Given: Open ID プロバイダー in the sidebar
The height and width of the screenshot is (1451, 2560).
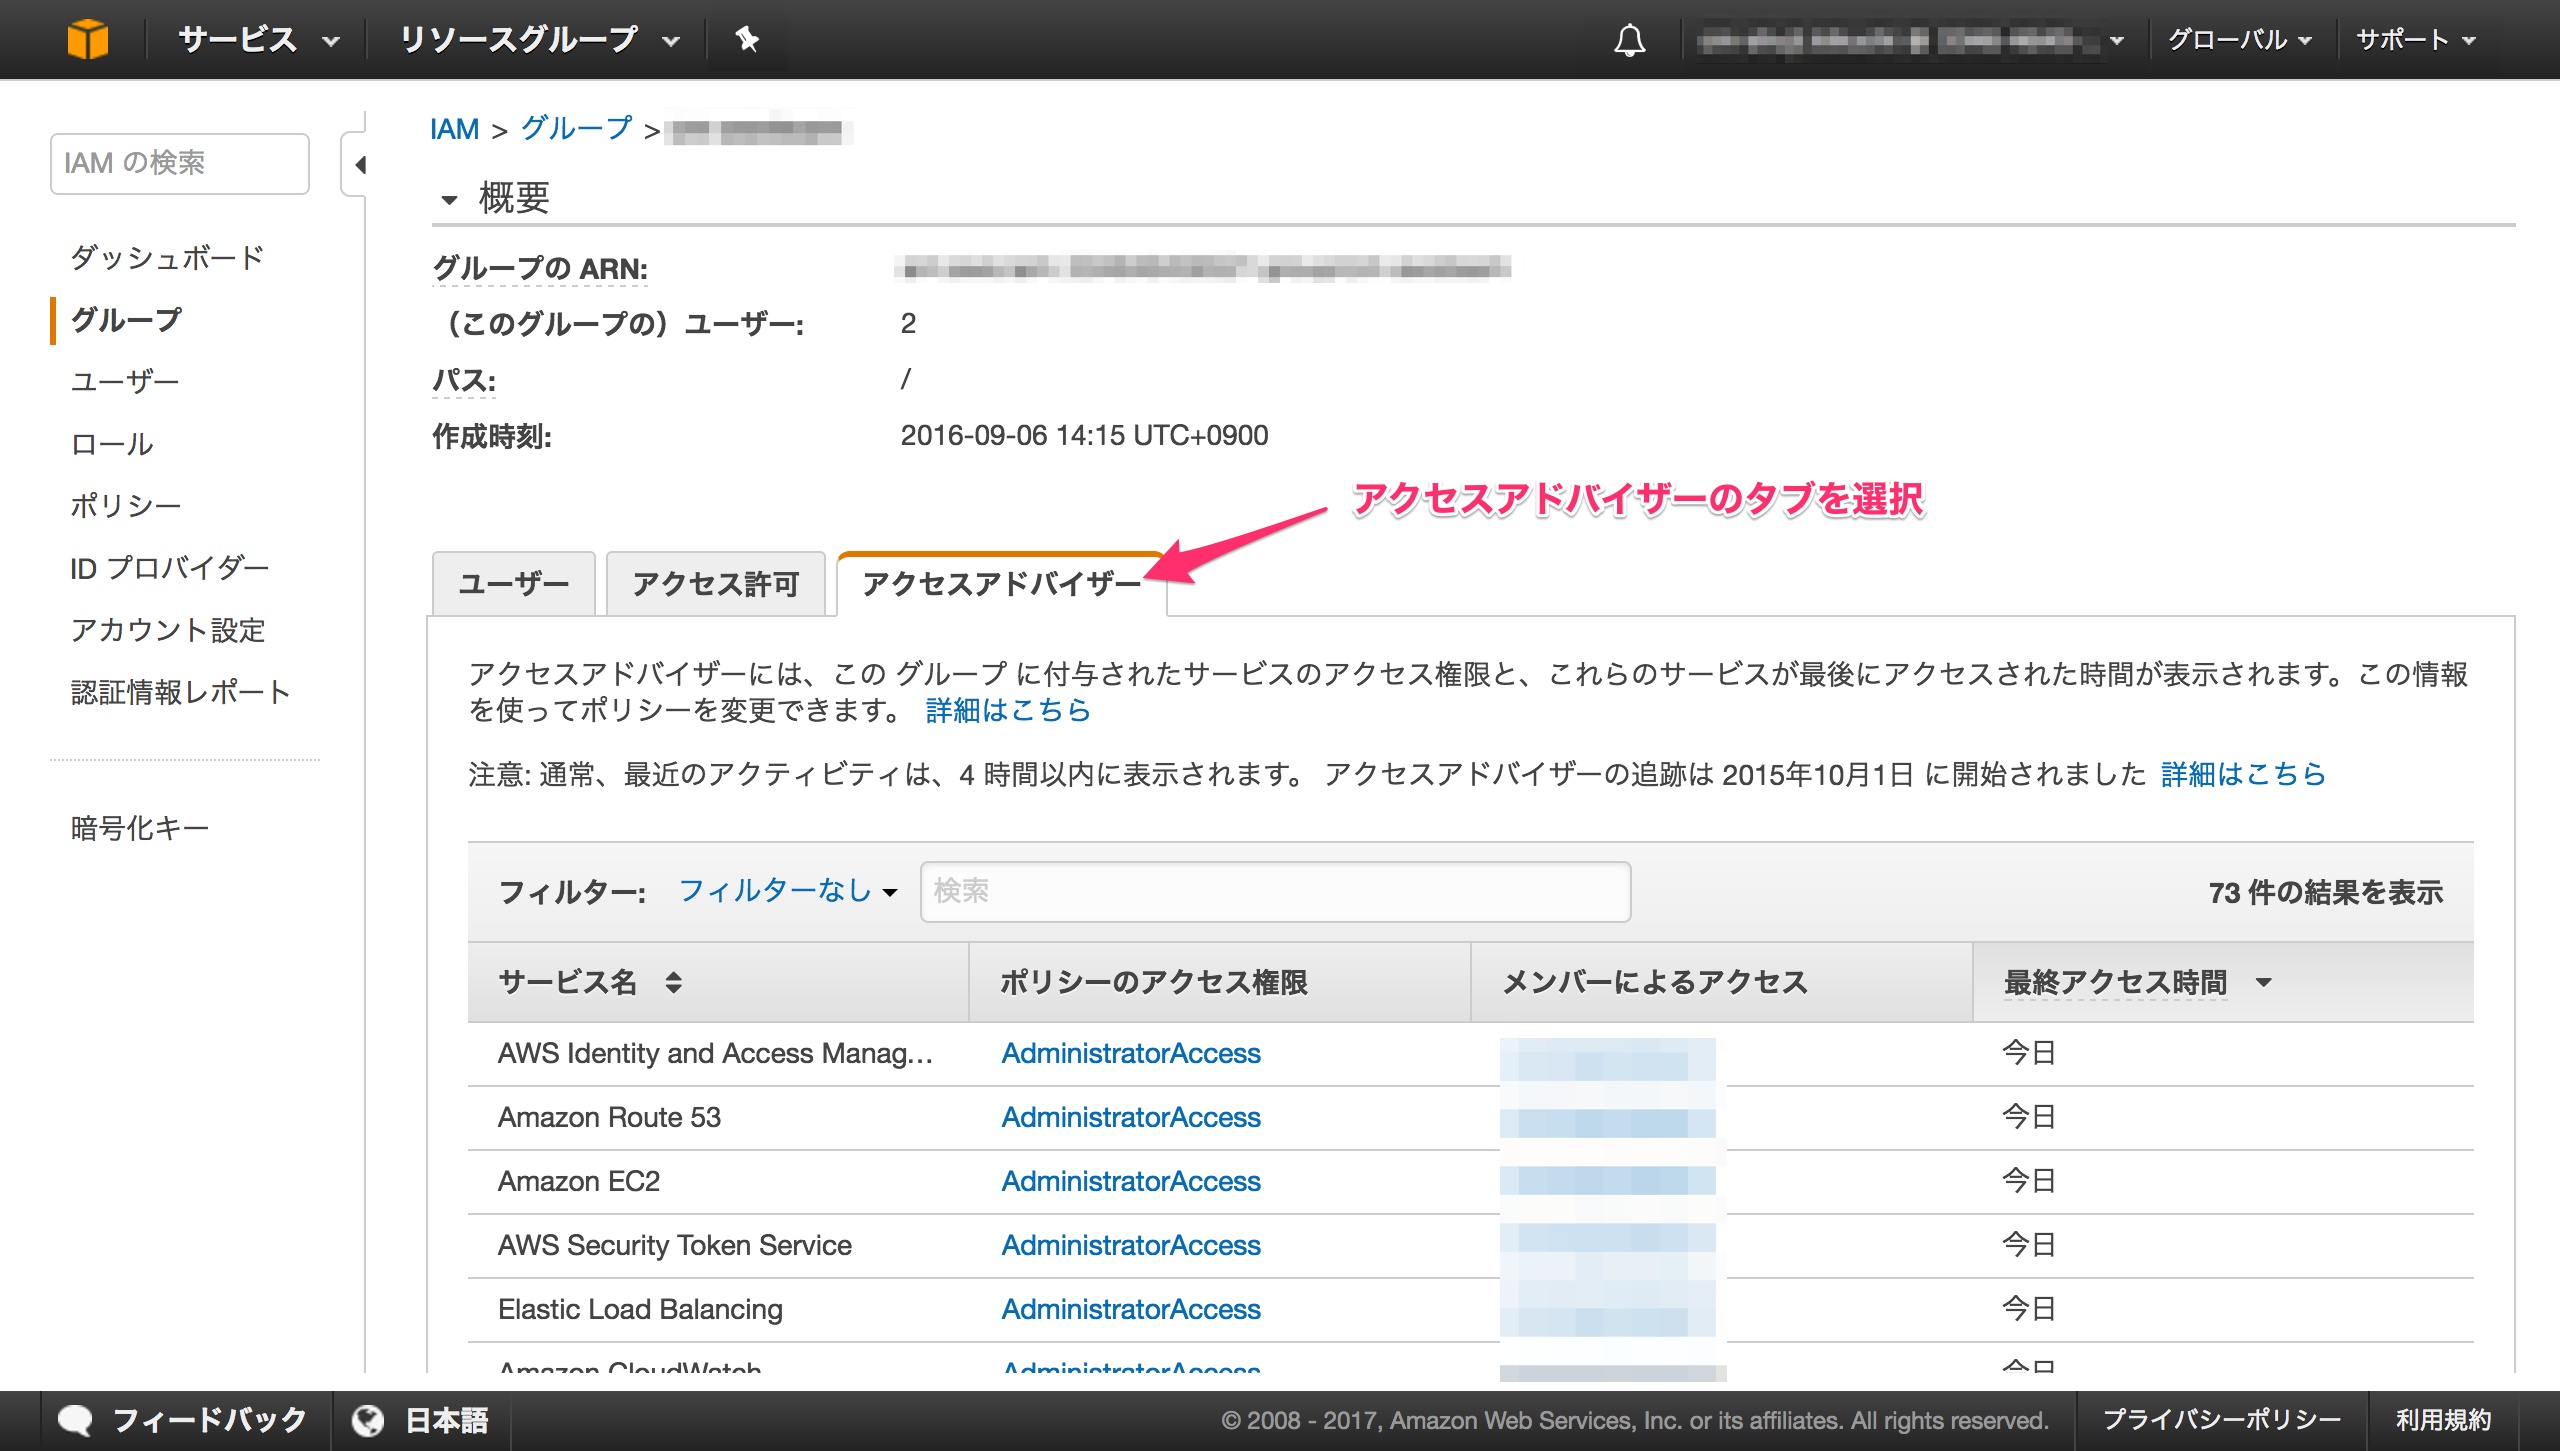Looking at the screenshot, I should point(170,568).
